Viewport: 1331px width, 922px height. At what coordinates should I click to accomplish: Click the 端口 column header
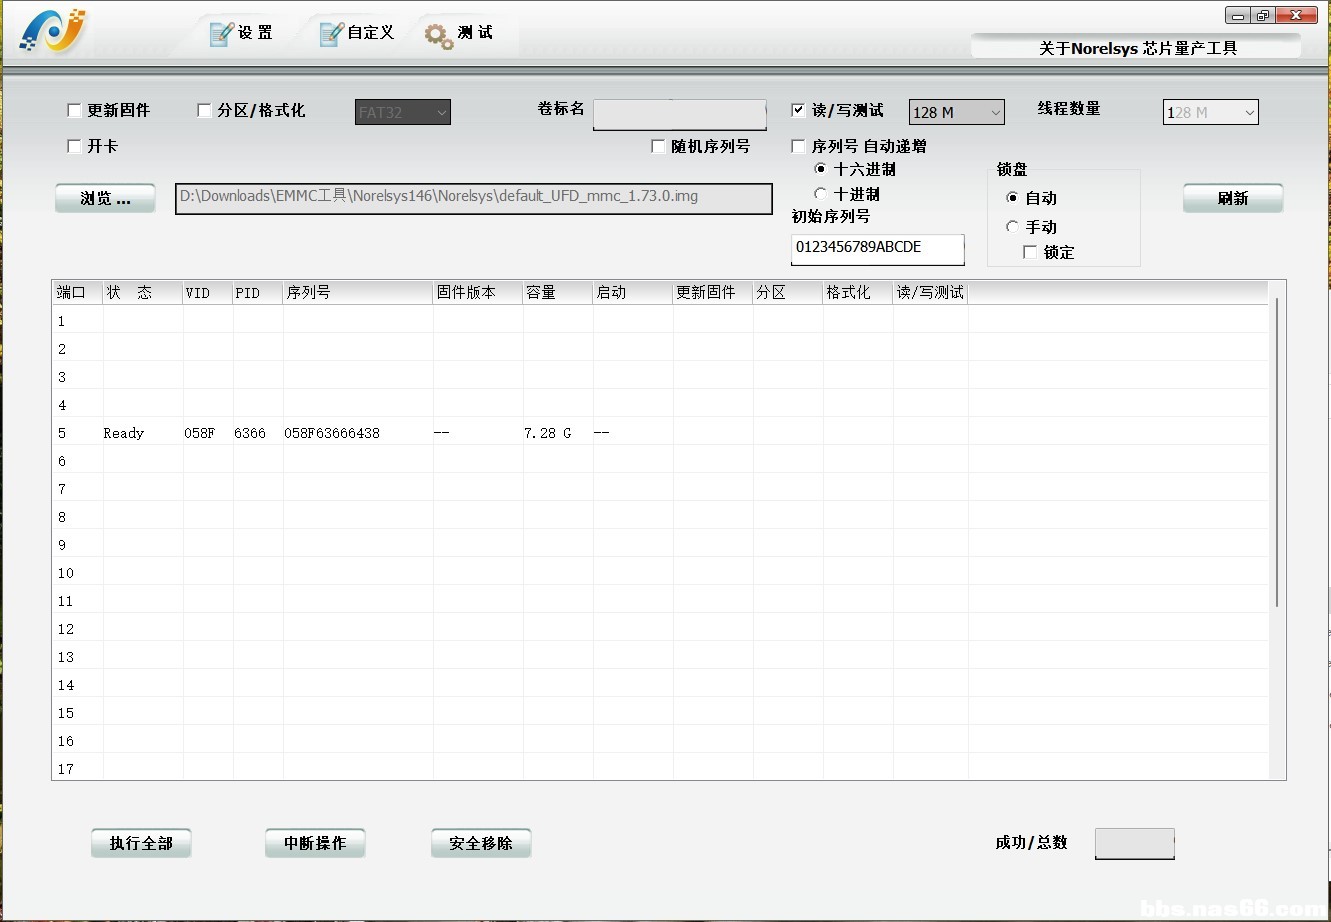point(77,292)
